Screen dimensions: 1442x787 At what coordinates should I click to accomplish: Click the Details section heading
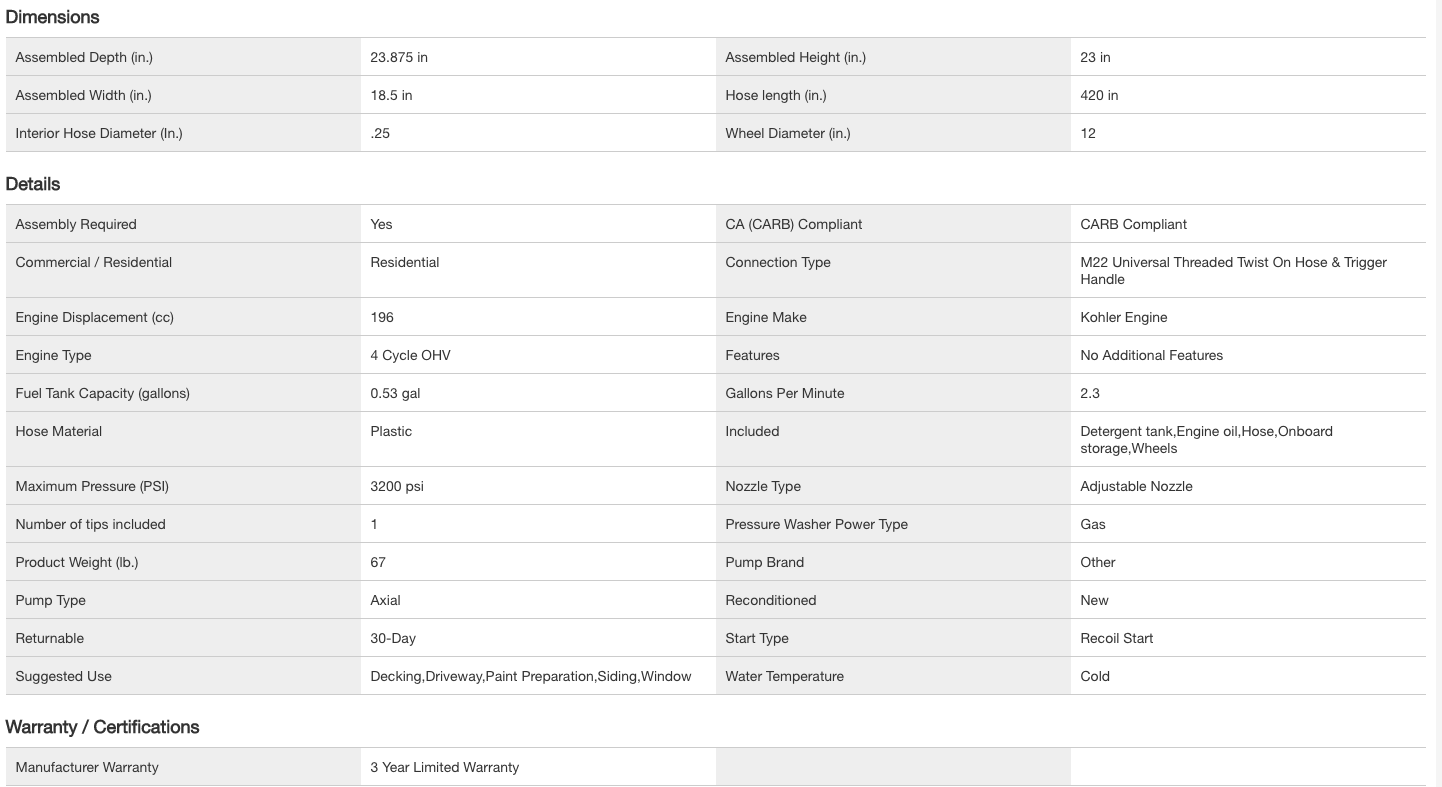click(33, 184)
